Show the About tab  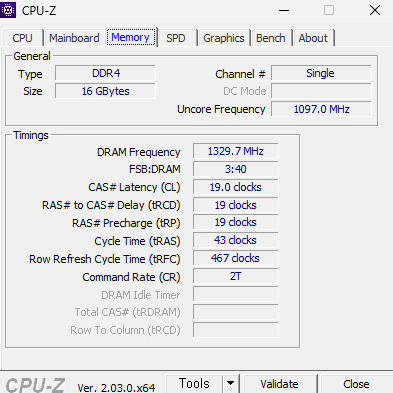[313, 38]
